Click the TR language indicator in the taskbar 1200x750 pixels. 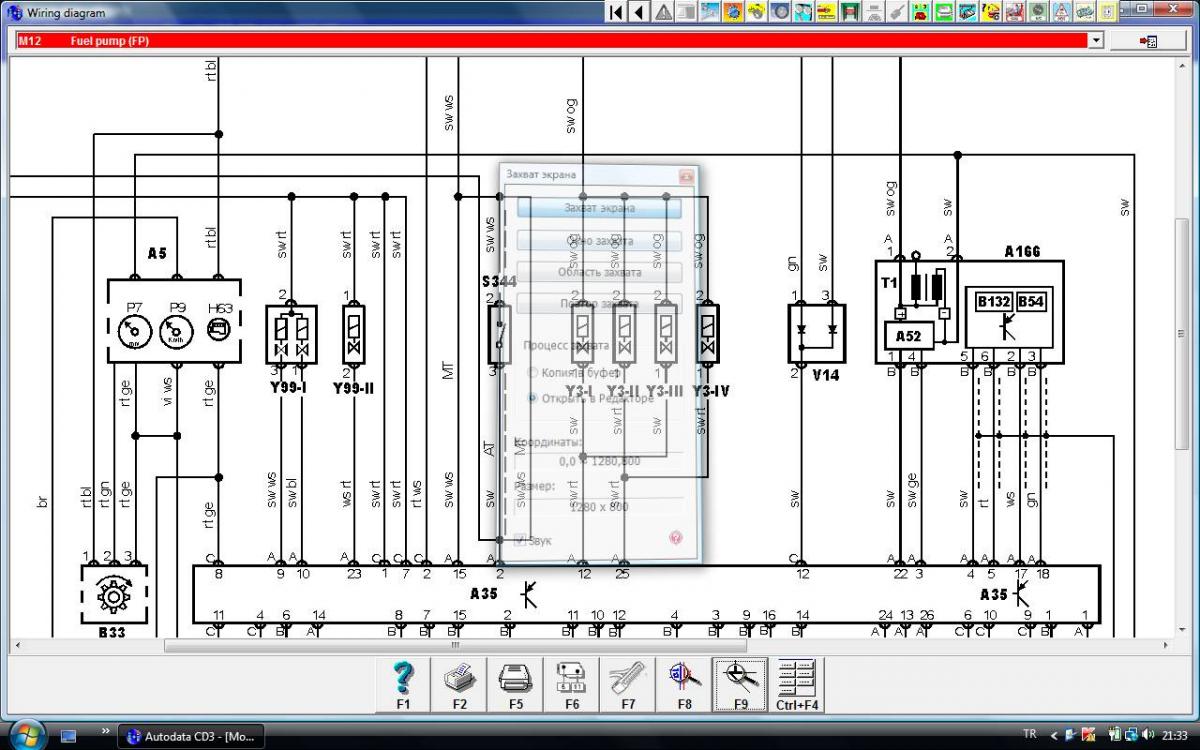[x=1030, y=734]
